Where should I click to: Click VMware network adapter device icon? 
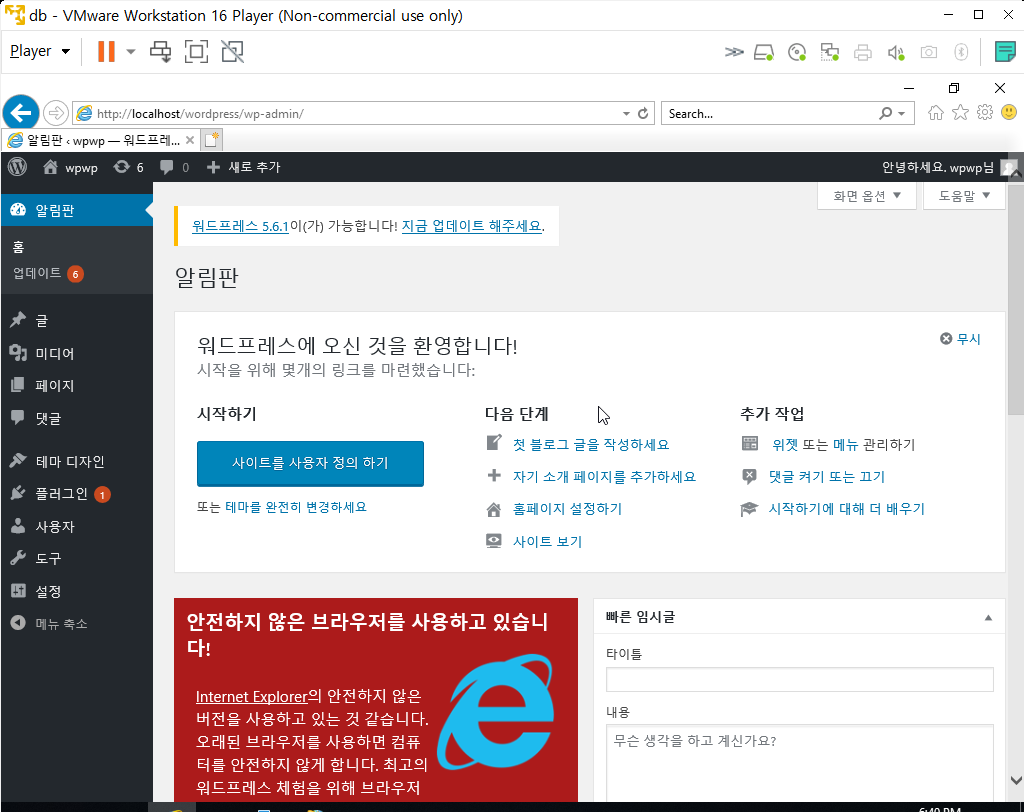coord(829,52)
